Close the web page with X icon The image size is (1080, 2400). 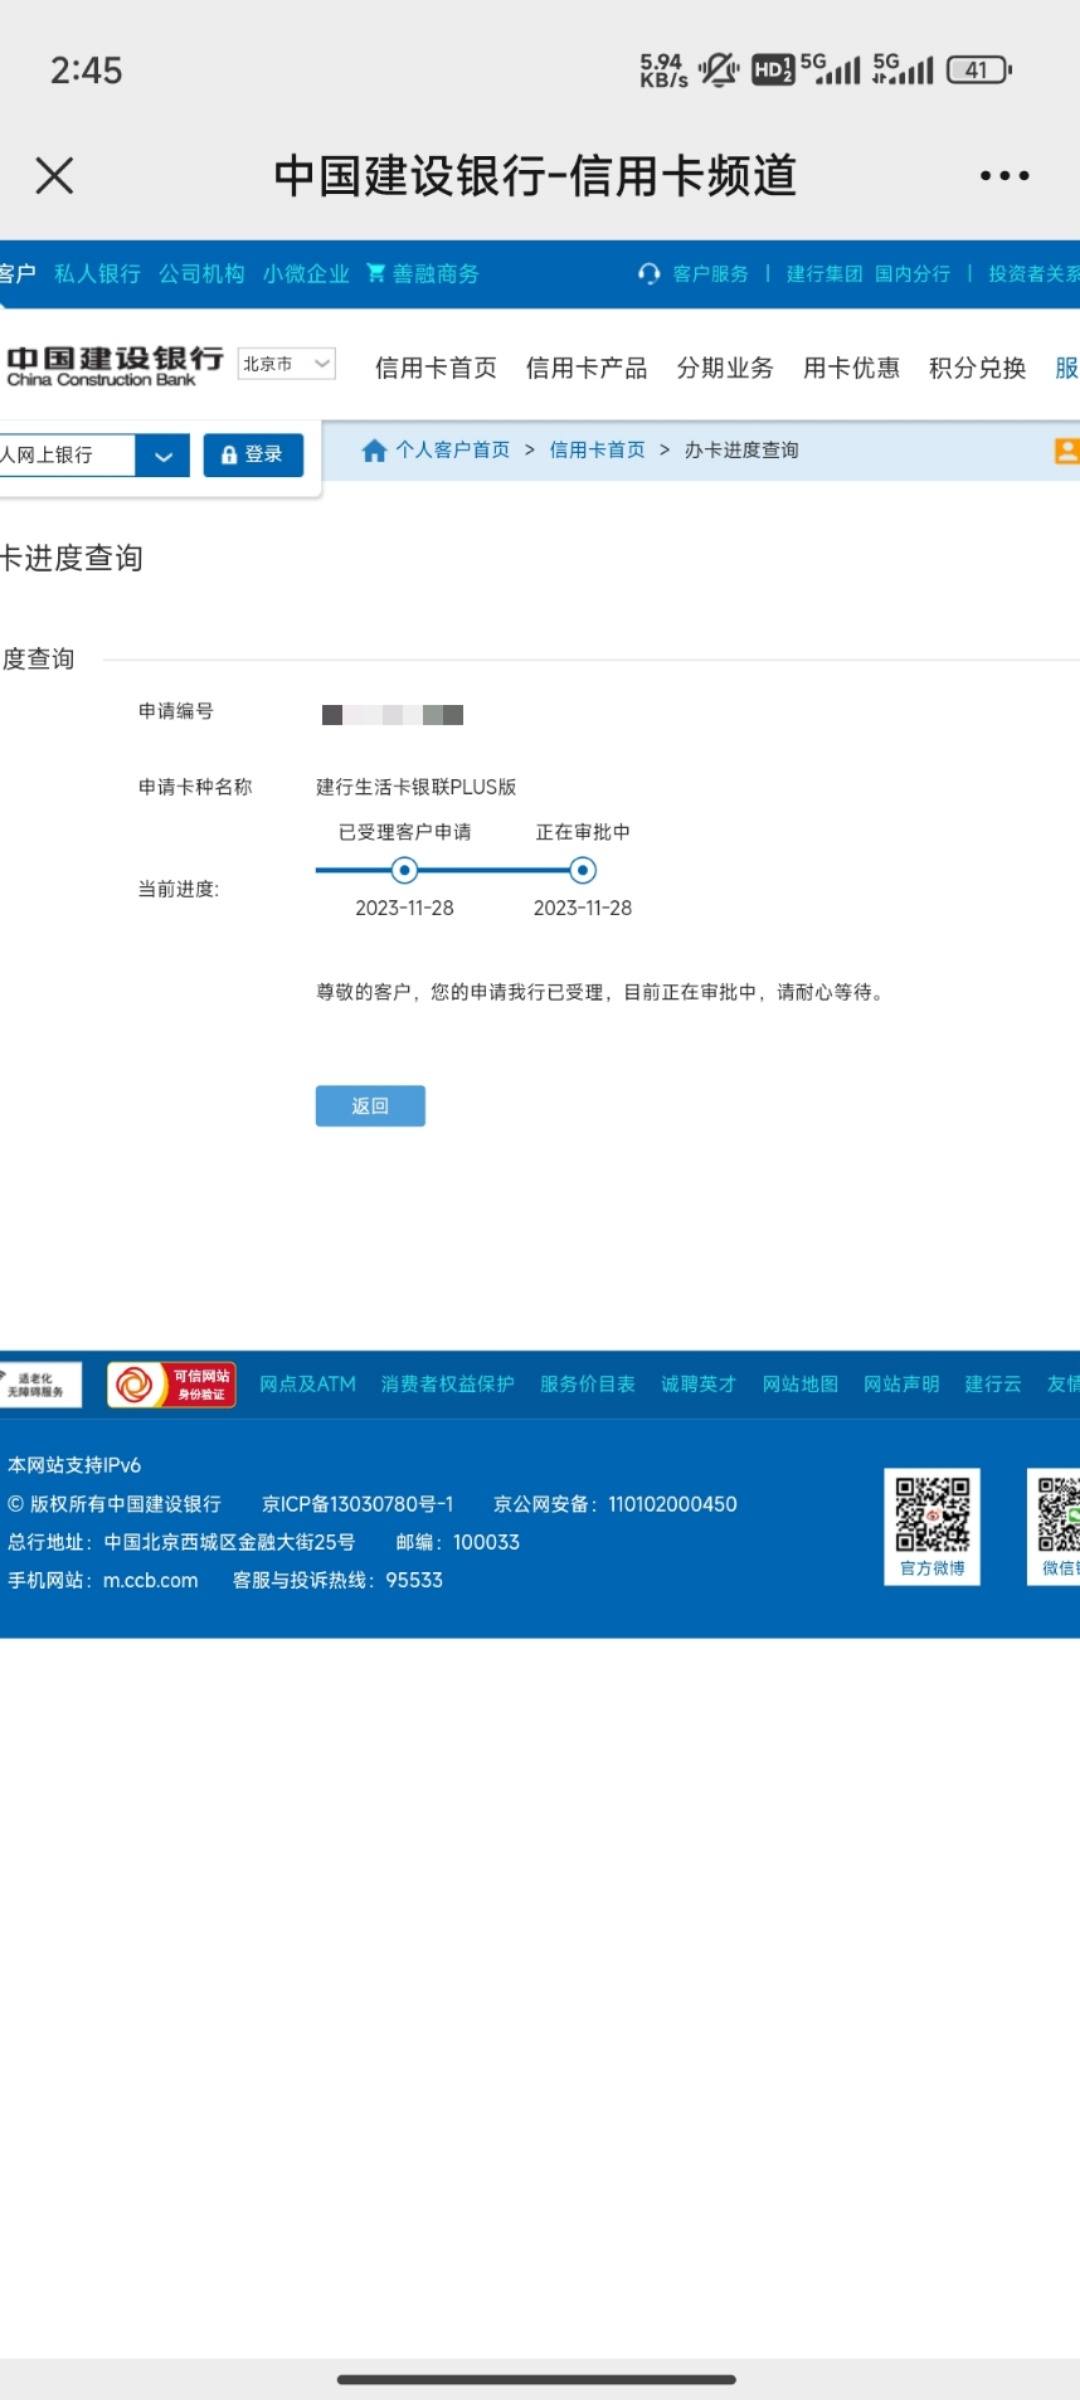(54, 176)
